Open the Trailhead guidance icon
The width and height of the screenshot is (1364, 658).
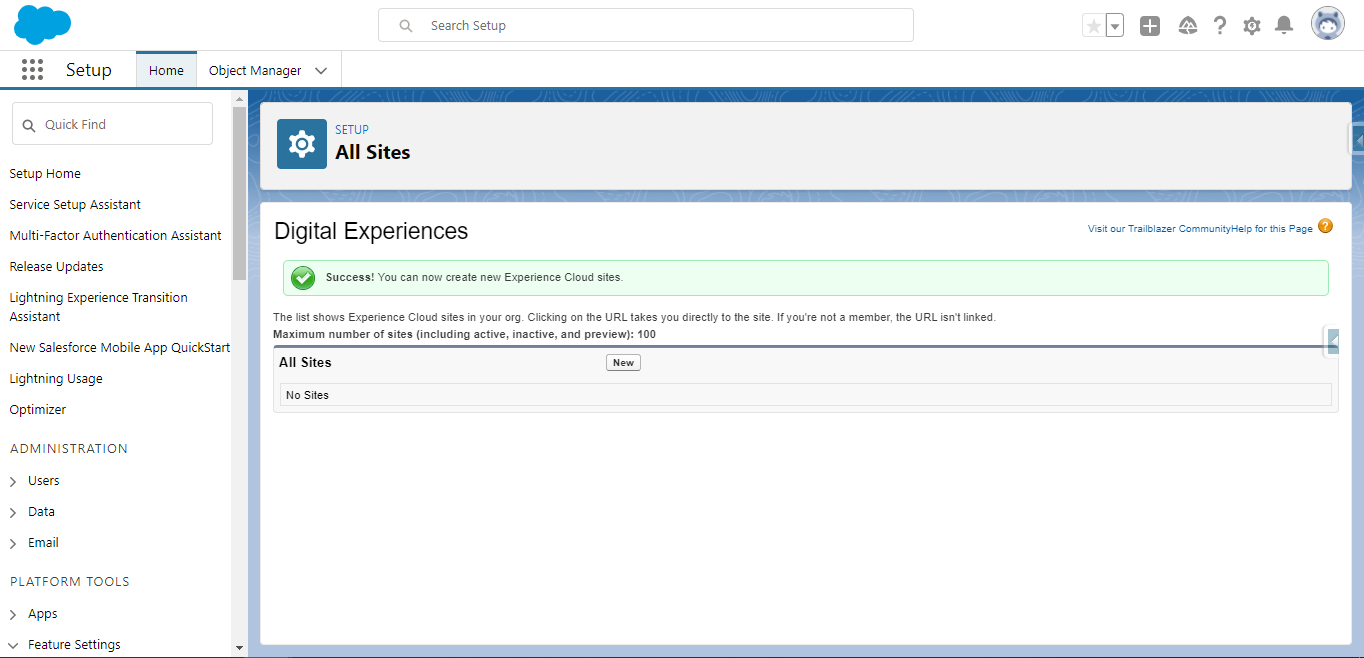click(x=1188, y=26)
